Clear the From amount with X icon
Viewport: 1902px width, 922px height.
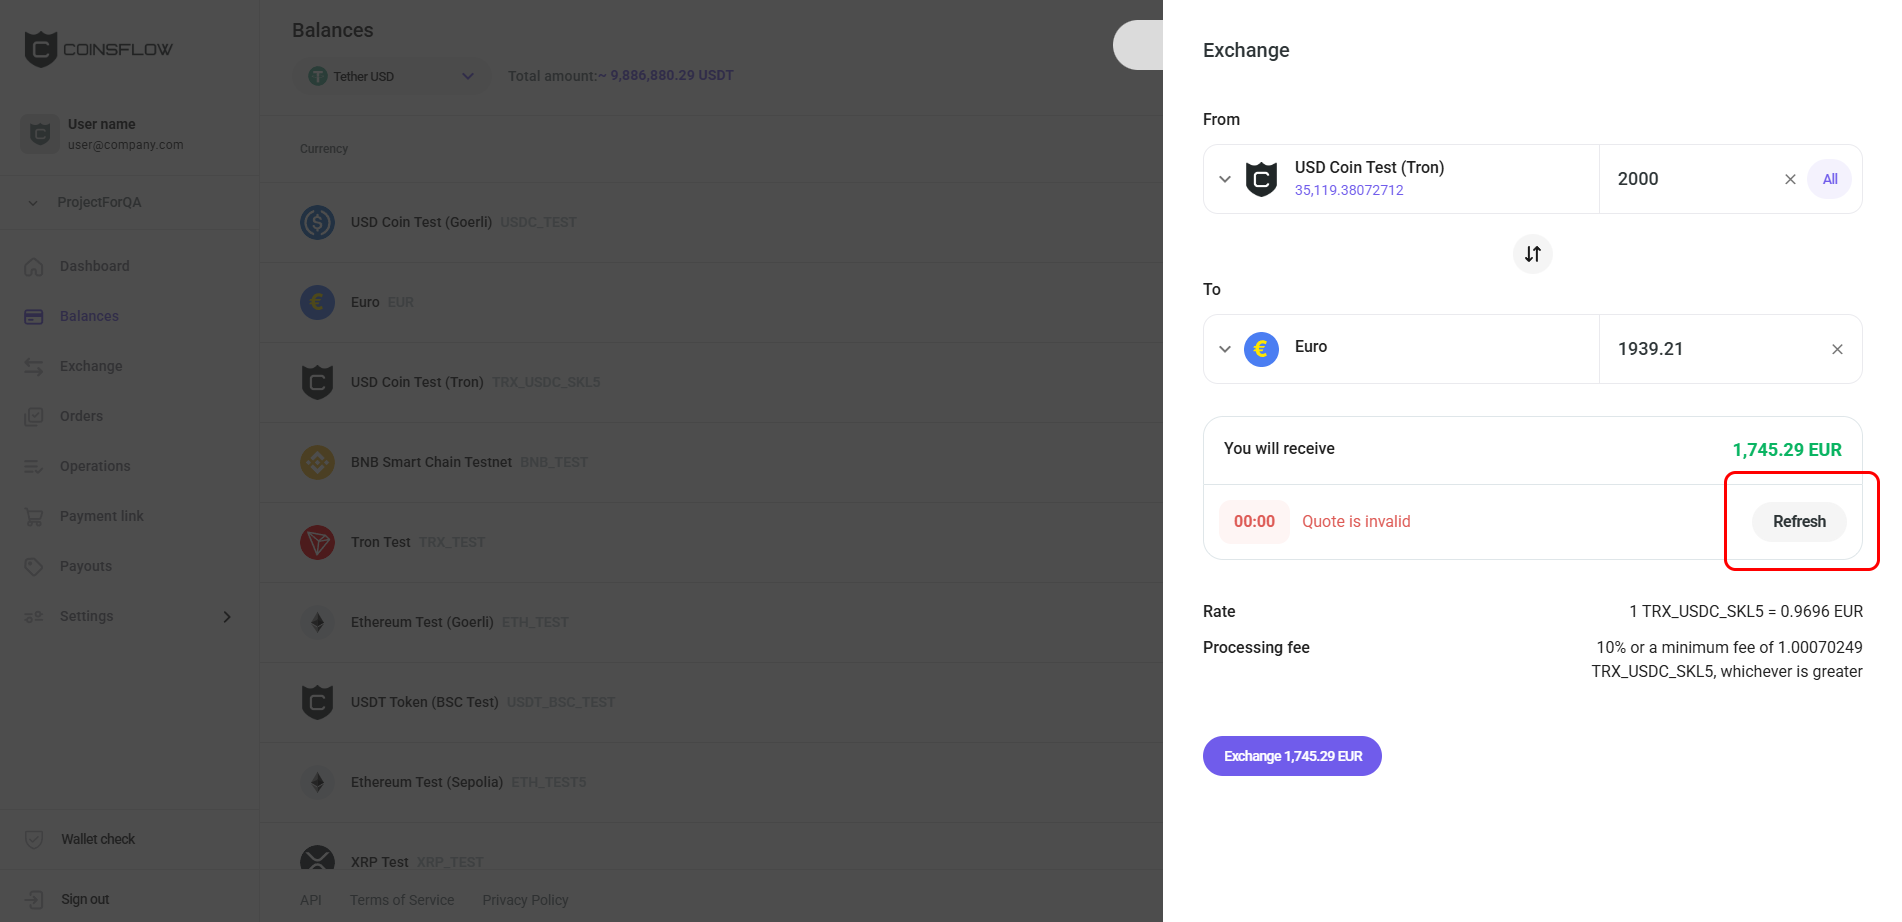(x=1790, y=179)
